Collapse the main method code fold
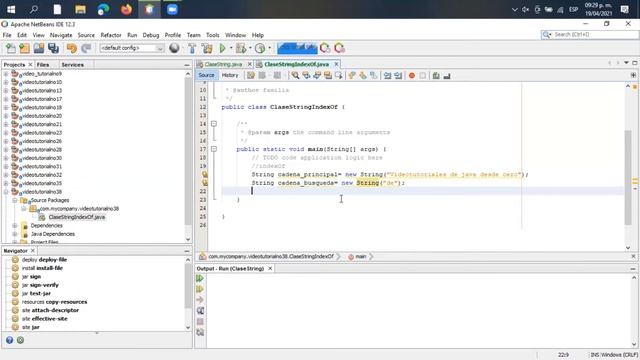 (x=213, y=149)
